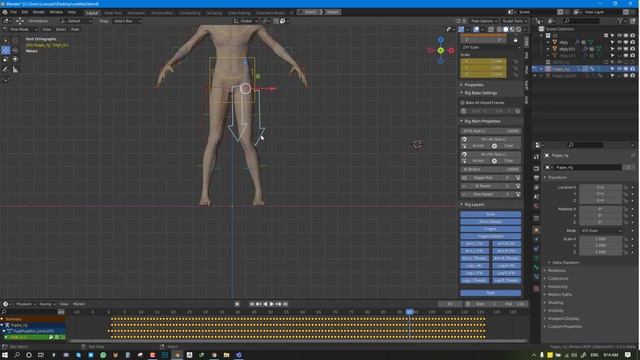Jump to the timeline start frame
640x360 pixels.
252,304
